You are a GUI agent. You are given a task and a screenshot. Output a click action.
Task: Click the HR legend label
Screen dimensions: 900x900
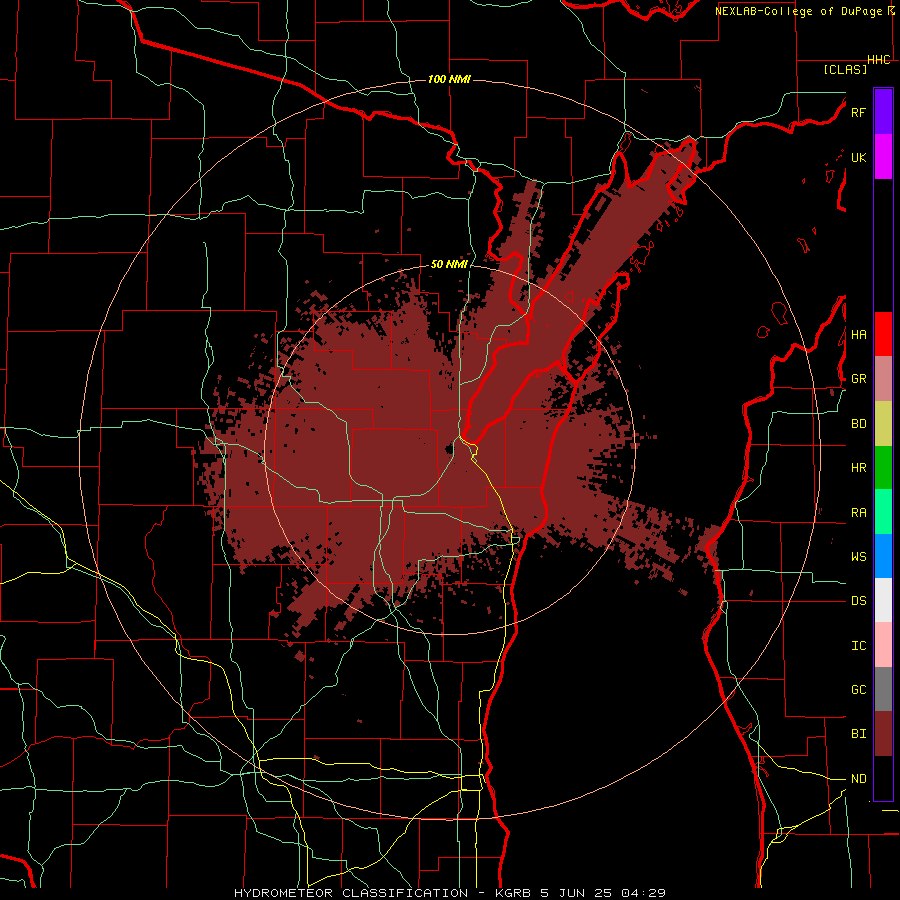pyautogui.click(x=858, y=468)
